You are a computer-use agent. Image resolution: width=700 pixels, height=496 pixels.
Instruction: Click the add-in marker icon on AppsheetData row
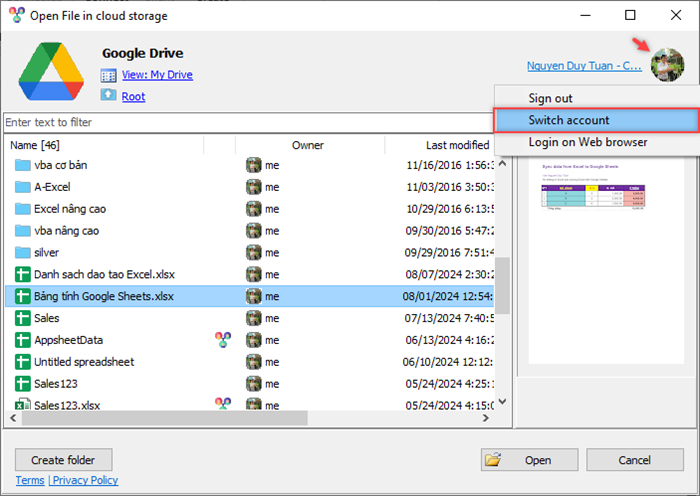tap(223, 340)
